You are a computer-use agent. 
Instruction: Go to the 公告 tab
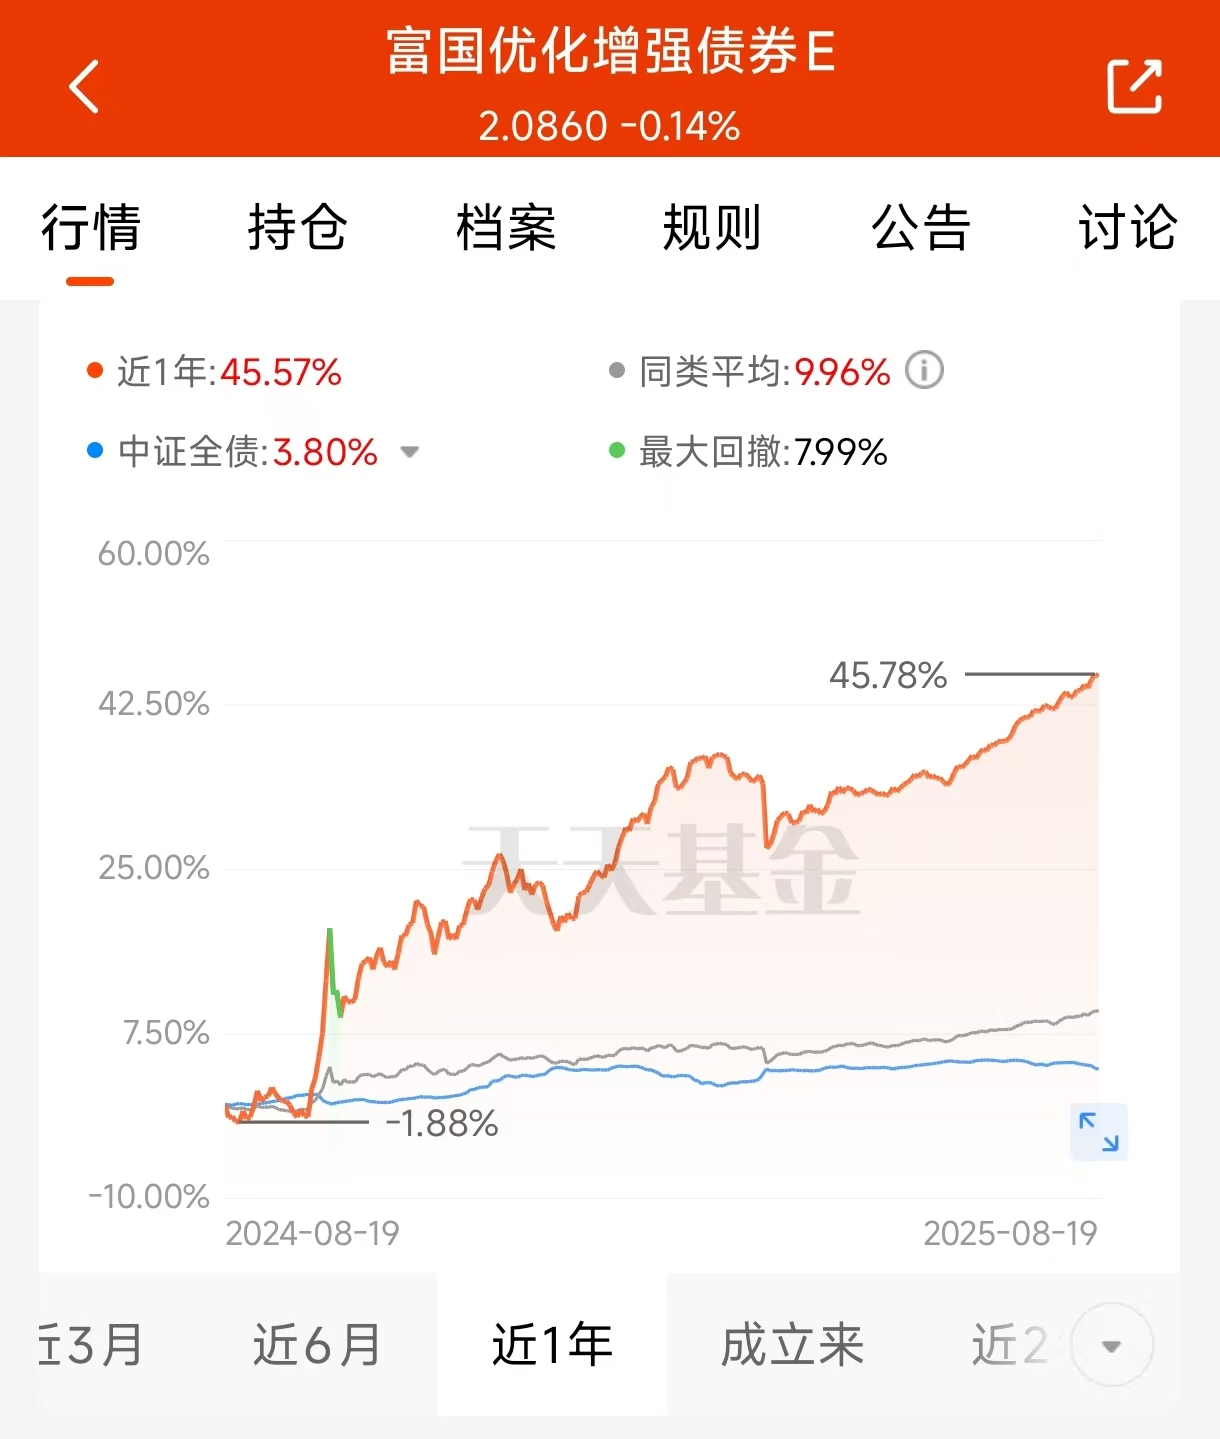point(921,227)
